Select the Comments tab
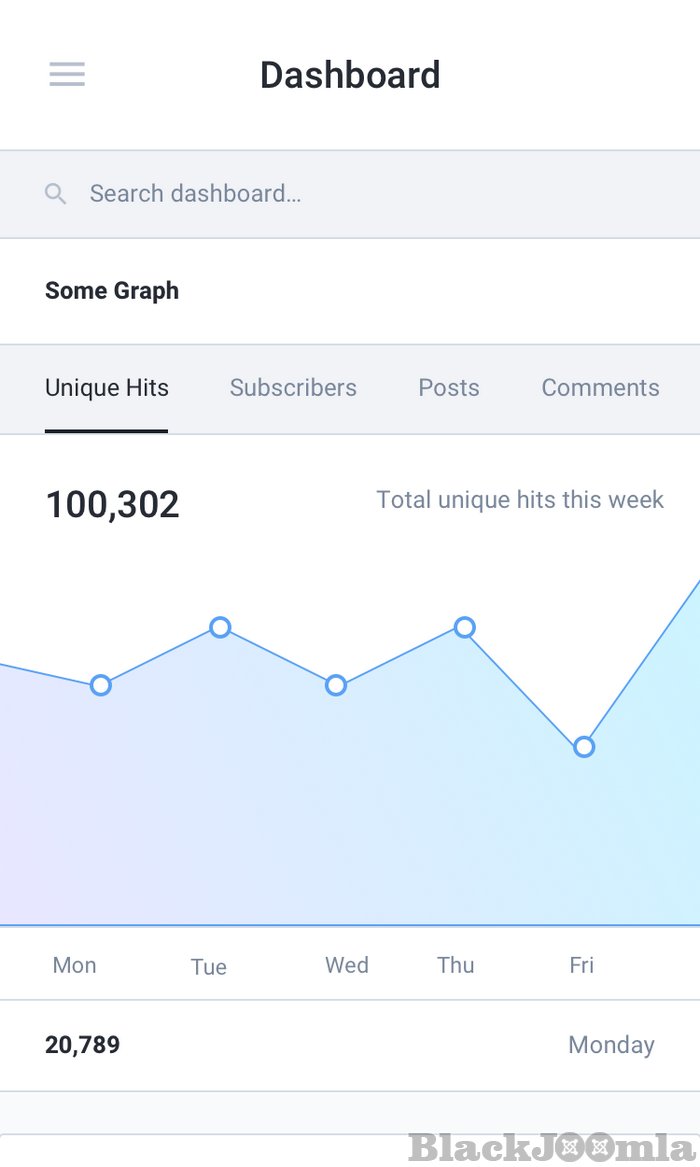The width and height of the screenshot is (700, 1167). click(600, 388)
